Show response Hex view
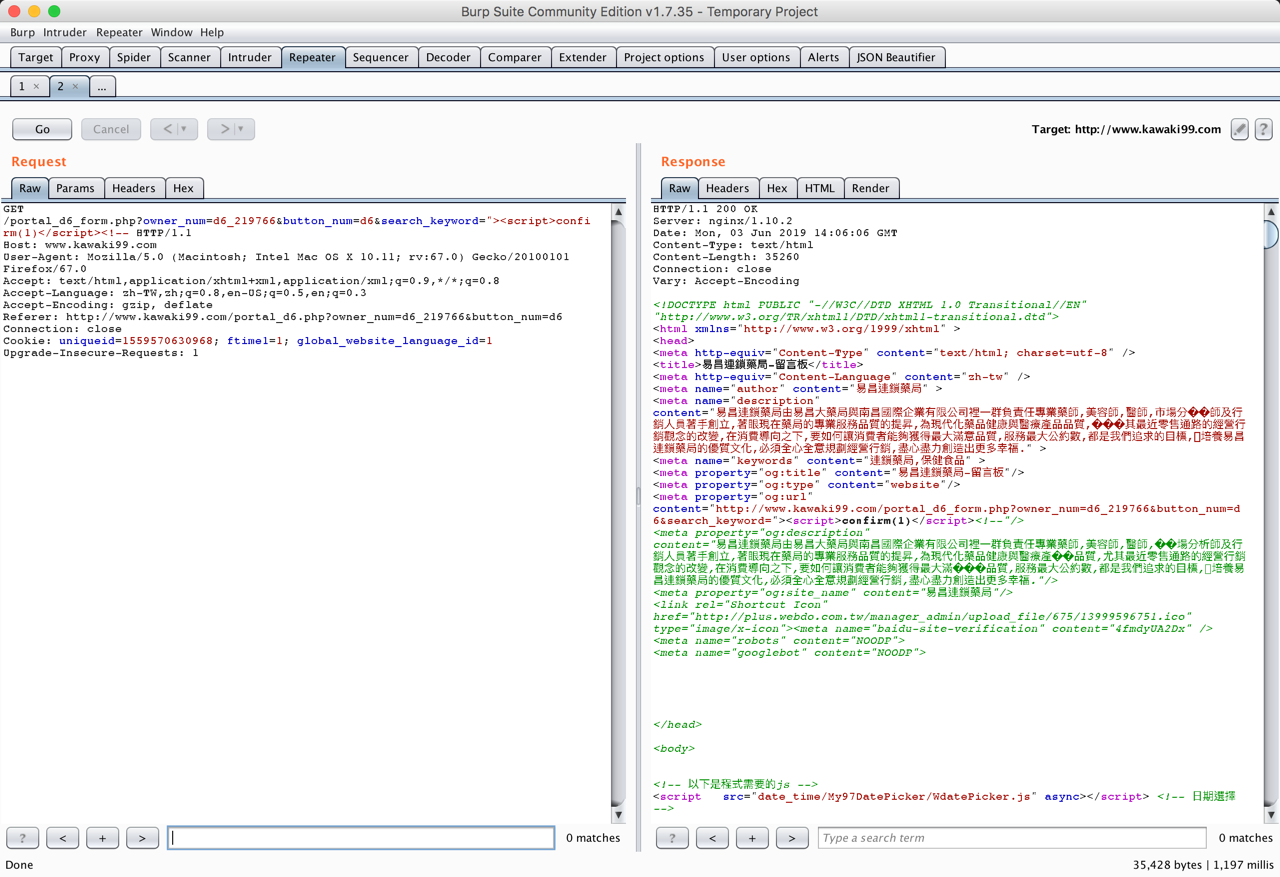This screenshot has width=1280, height=877. 777,188
